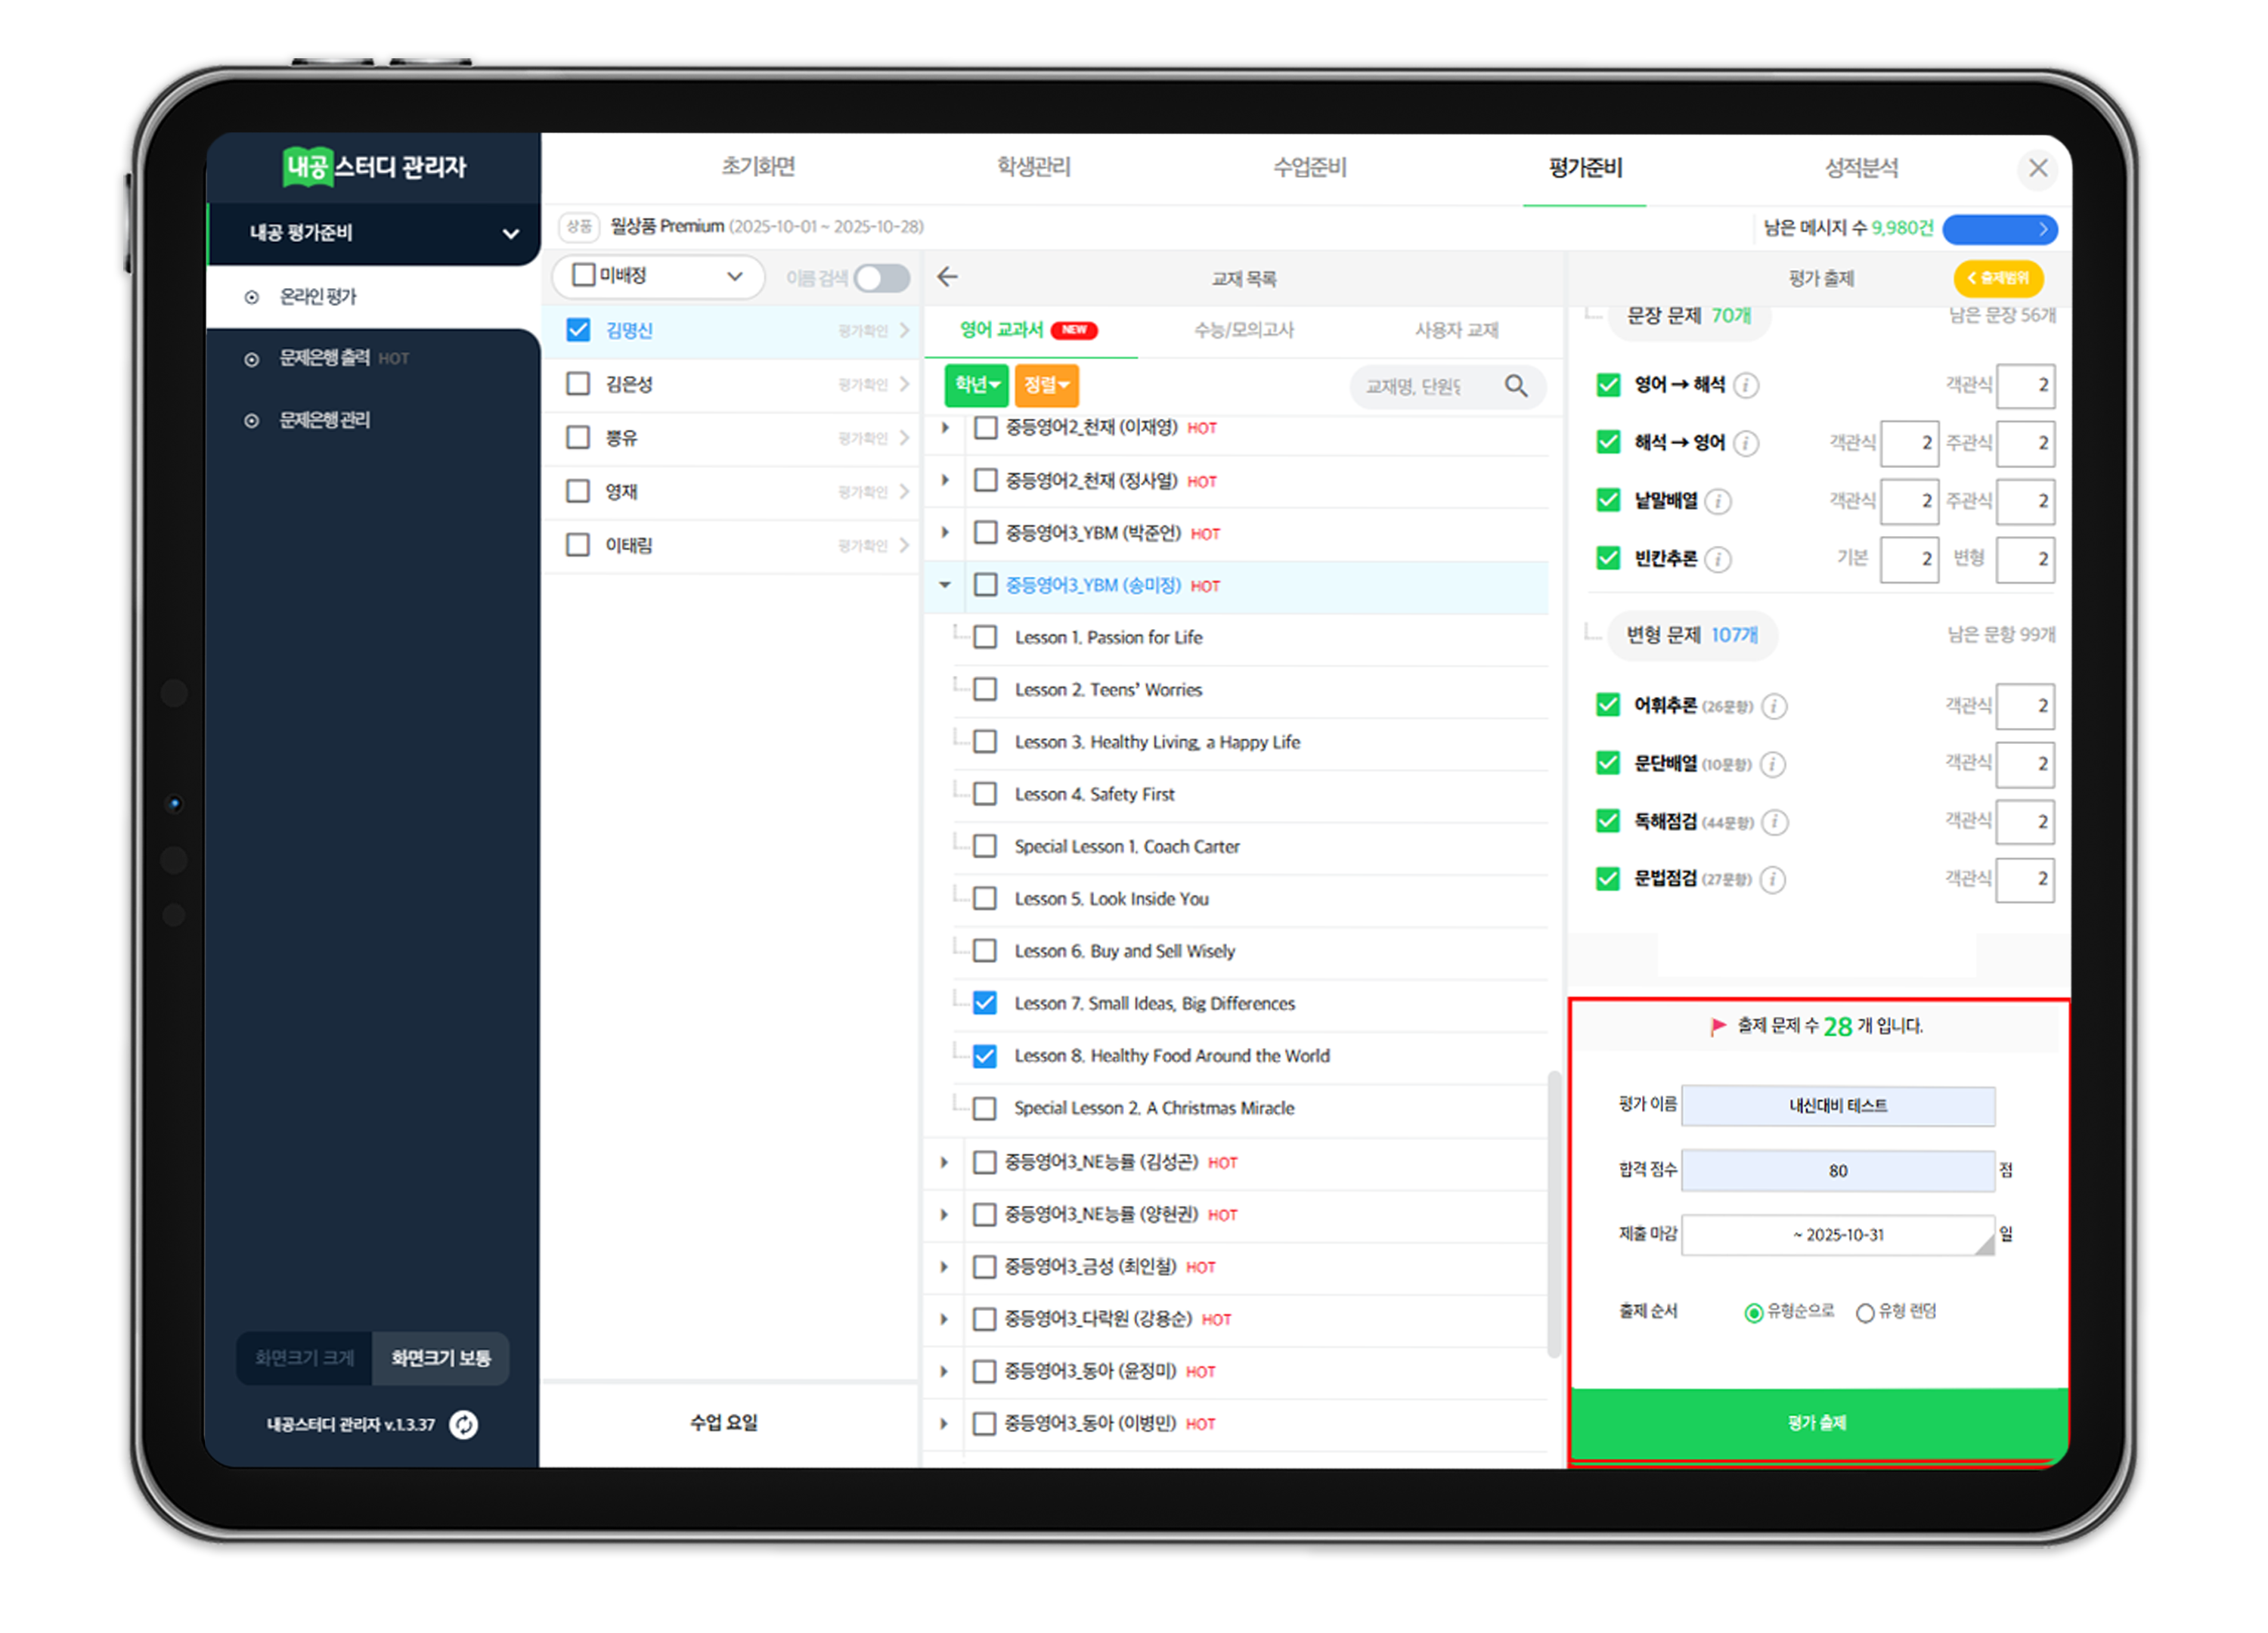Open the 수능/모의고사 tab

point(1243,330)
